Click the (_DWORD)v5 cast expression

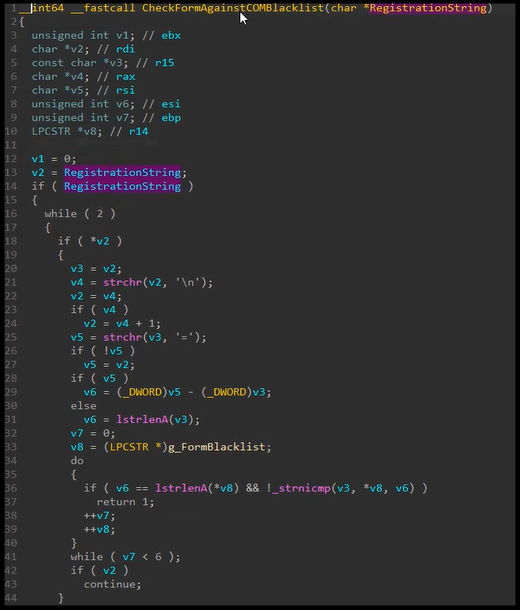tap(148, 392)
